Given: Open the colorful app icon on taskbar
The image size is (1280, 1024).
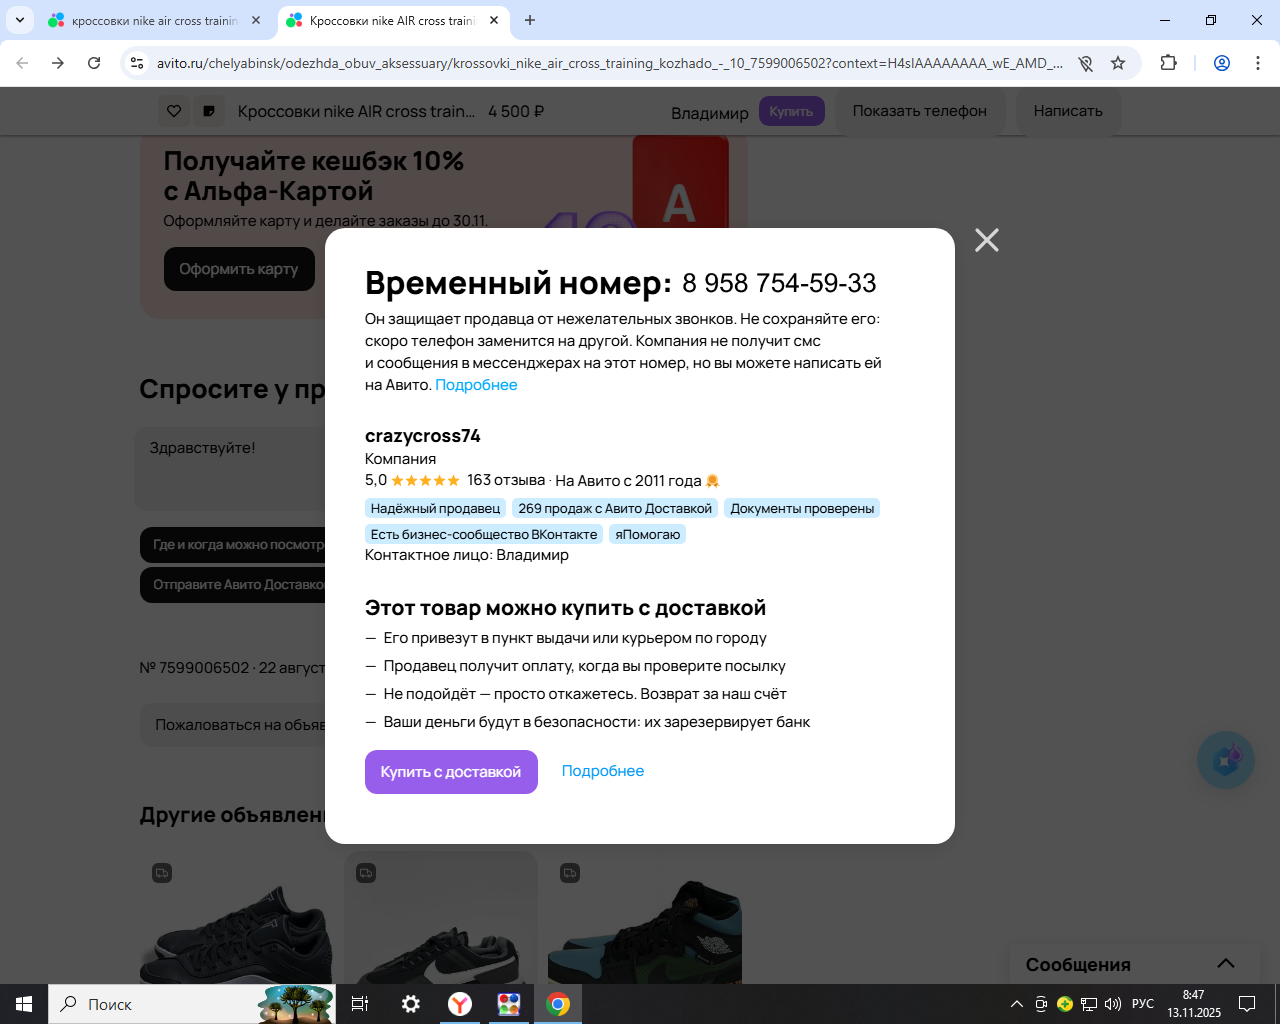Looking at the screenshot, I should pyautogui.click(x=509, y=1004).
